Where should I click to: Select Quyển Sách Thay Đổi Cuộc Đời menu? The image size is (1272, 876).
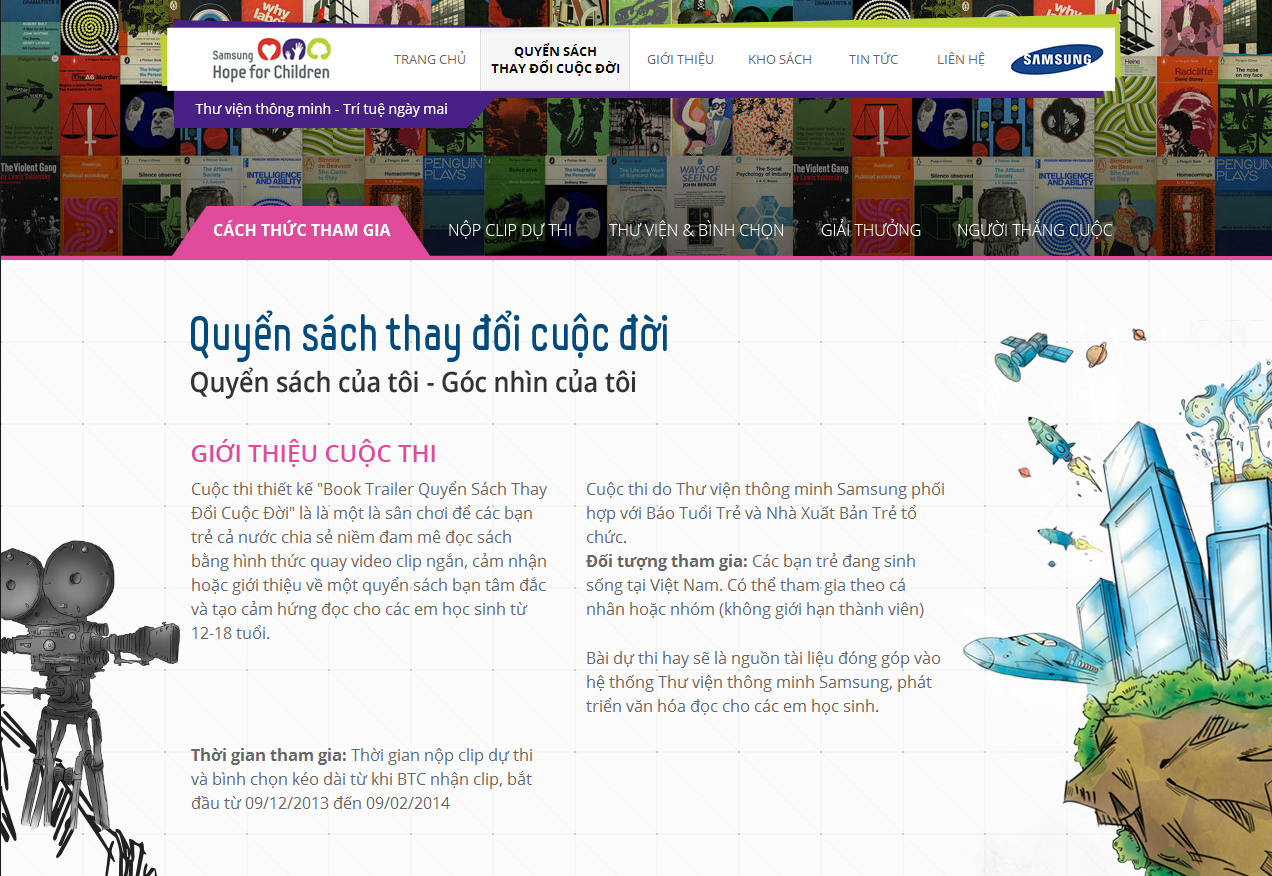pos(555,60)
